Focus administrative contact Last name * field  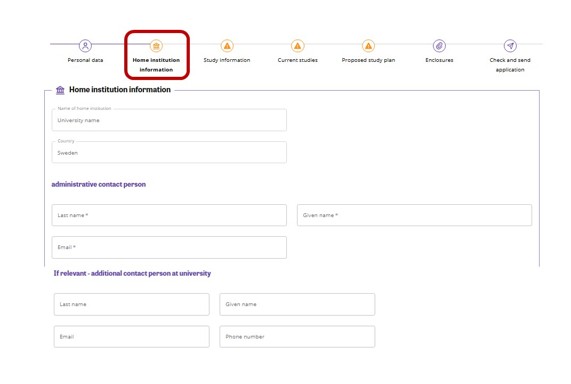(x=169, y=215)
